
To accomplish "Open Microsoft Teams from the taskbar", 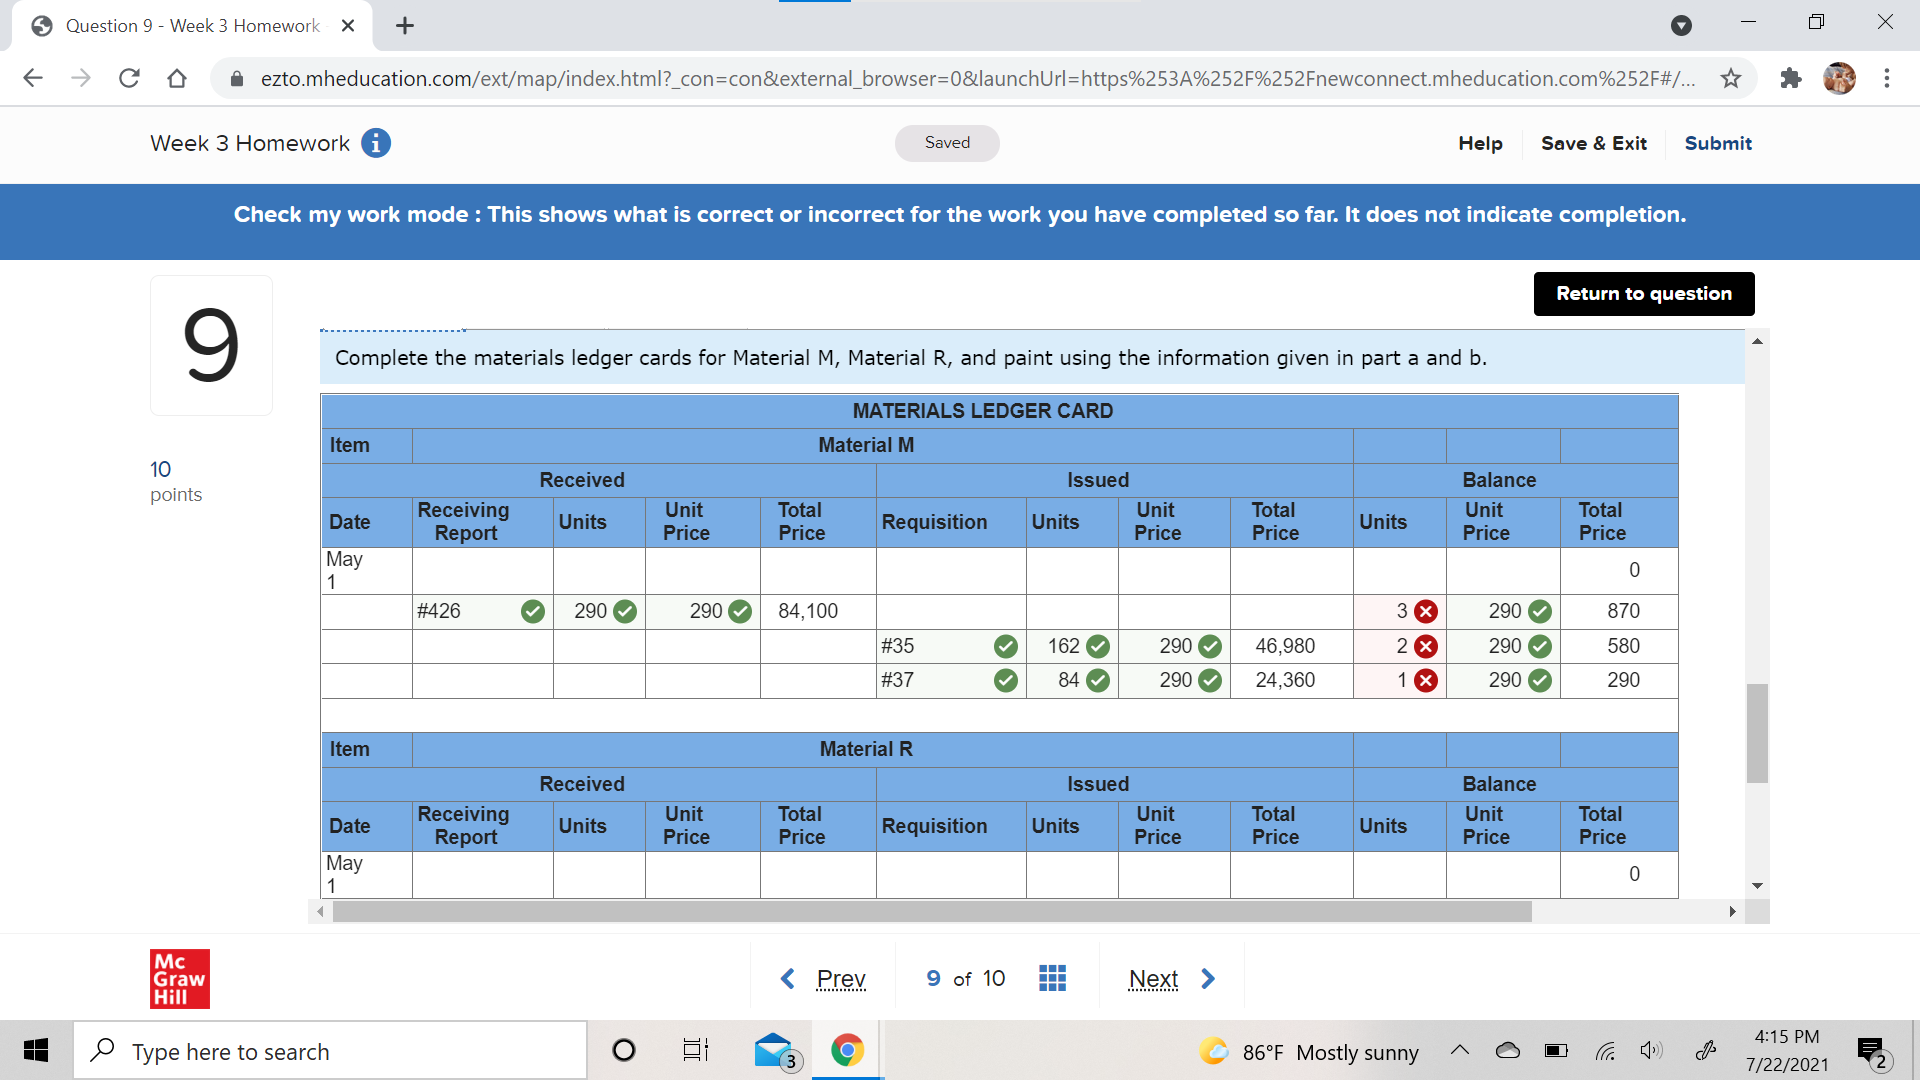I will coord(772,1050).
